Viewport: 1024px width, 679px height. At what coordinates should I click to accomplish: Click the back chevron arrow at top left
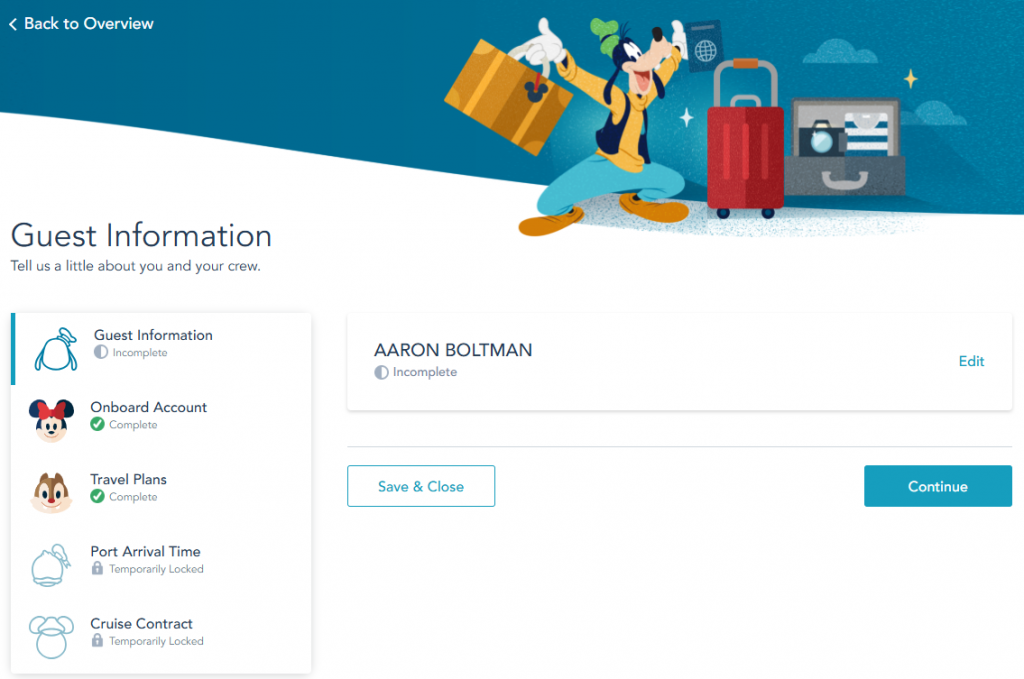(x=13, y=24)
